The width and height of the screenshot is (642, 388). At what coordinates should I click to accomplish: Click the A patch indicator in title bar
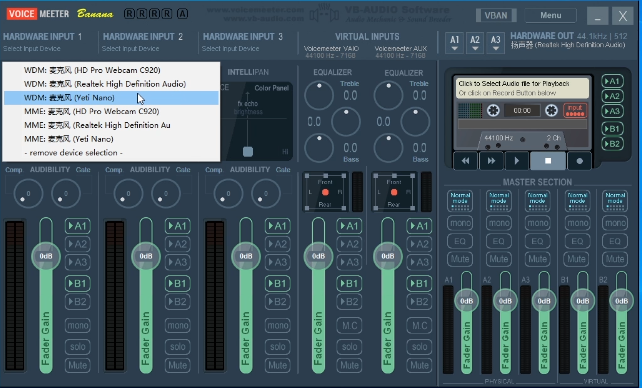[x=182, y=14]
